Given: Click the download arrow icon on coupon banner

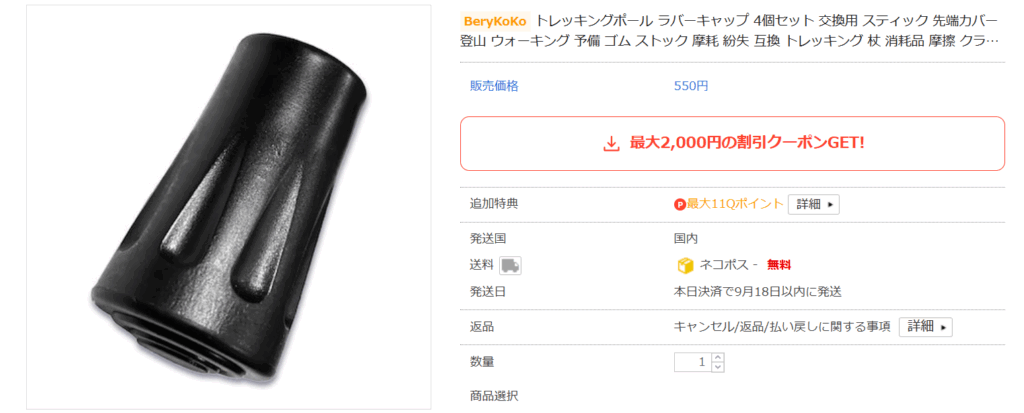Looking at the screenshot, I should pos(612,144).
